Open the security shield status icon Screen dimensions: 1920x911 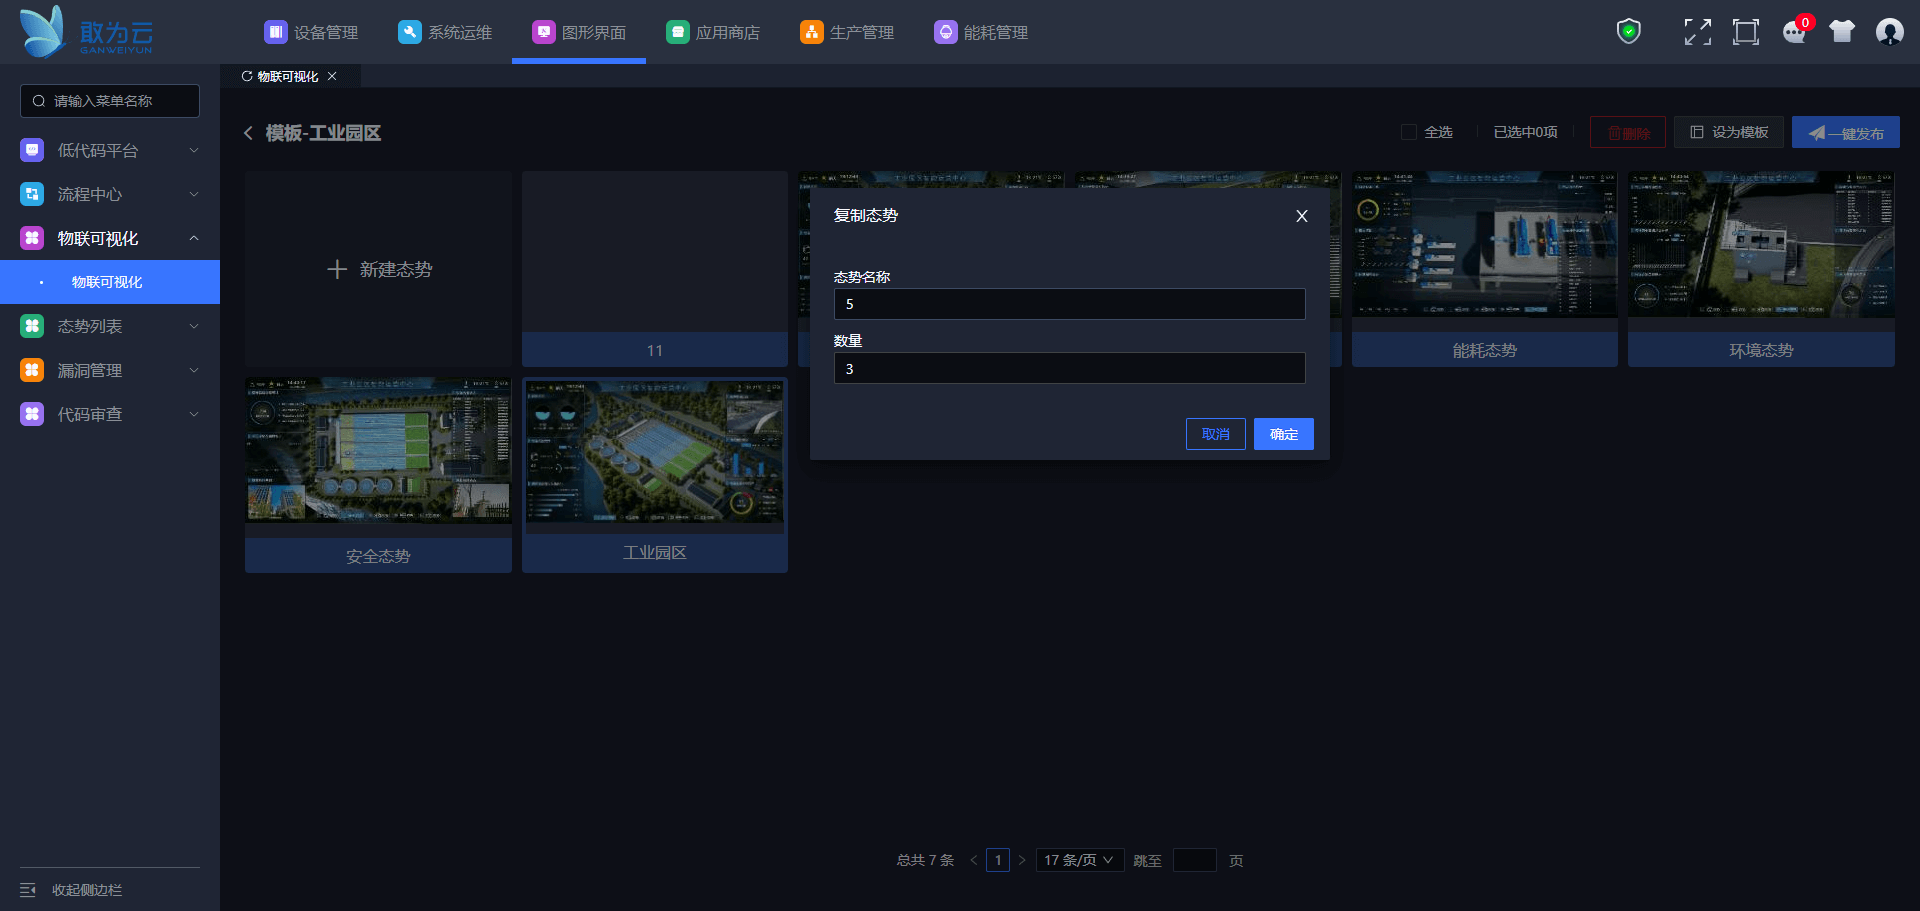(x=1629, y=32)
